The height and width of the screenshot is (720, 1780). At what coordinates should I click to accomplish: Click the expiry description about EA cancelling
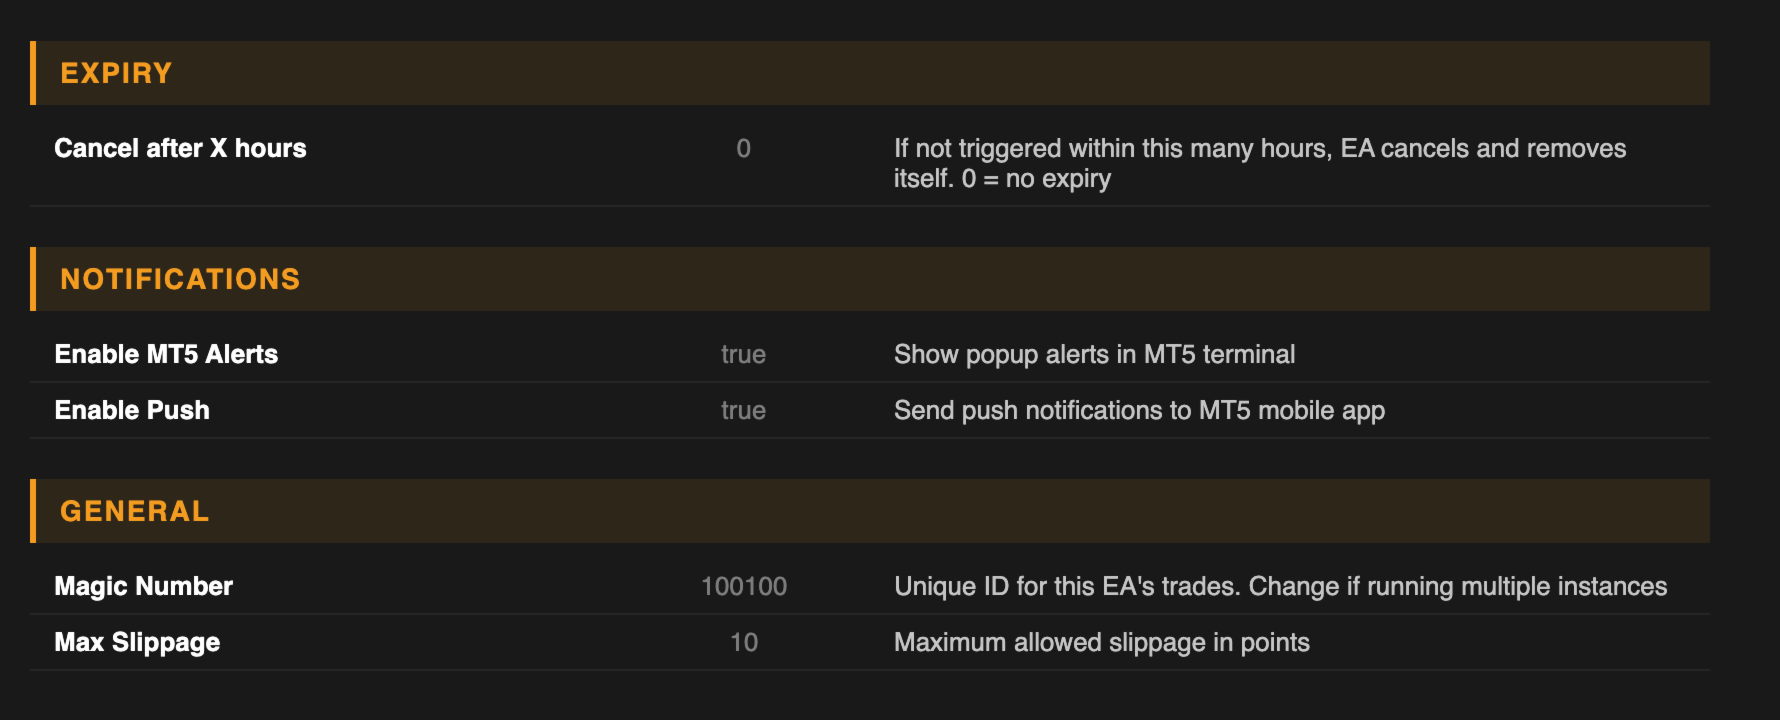pyautogui.click(x=1259, y=163)
